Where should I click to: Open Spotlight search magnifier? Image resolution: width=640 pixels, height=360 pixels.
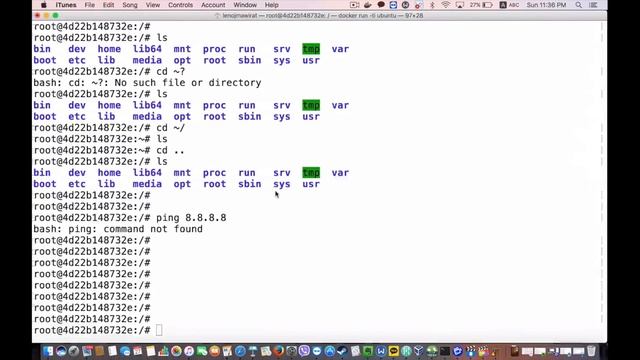pyautogui.click(x=578, y=5)
